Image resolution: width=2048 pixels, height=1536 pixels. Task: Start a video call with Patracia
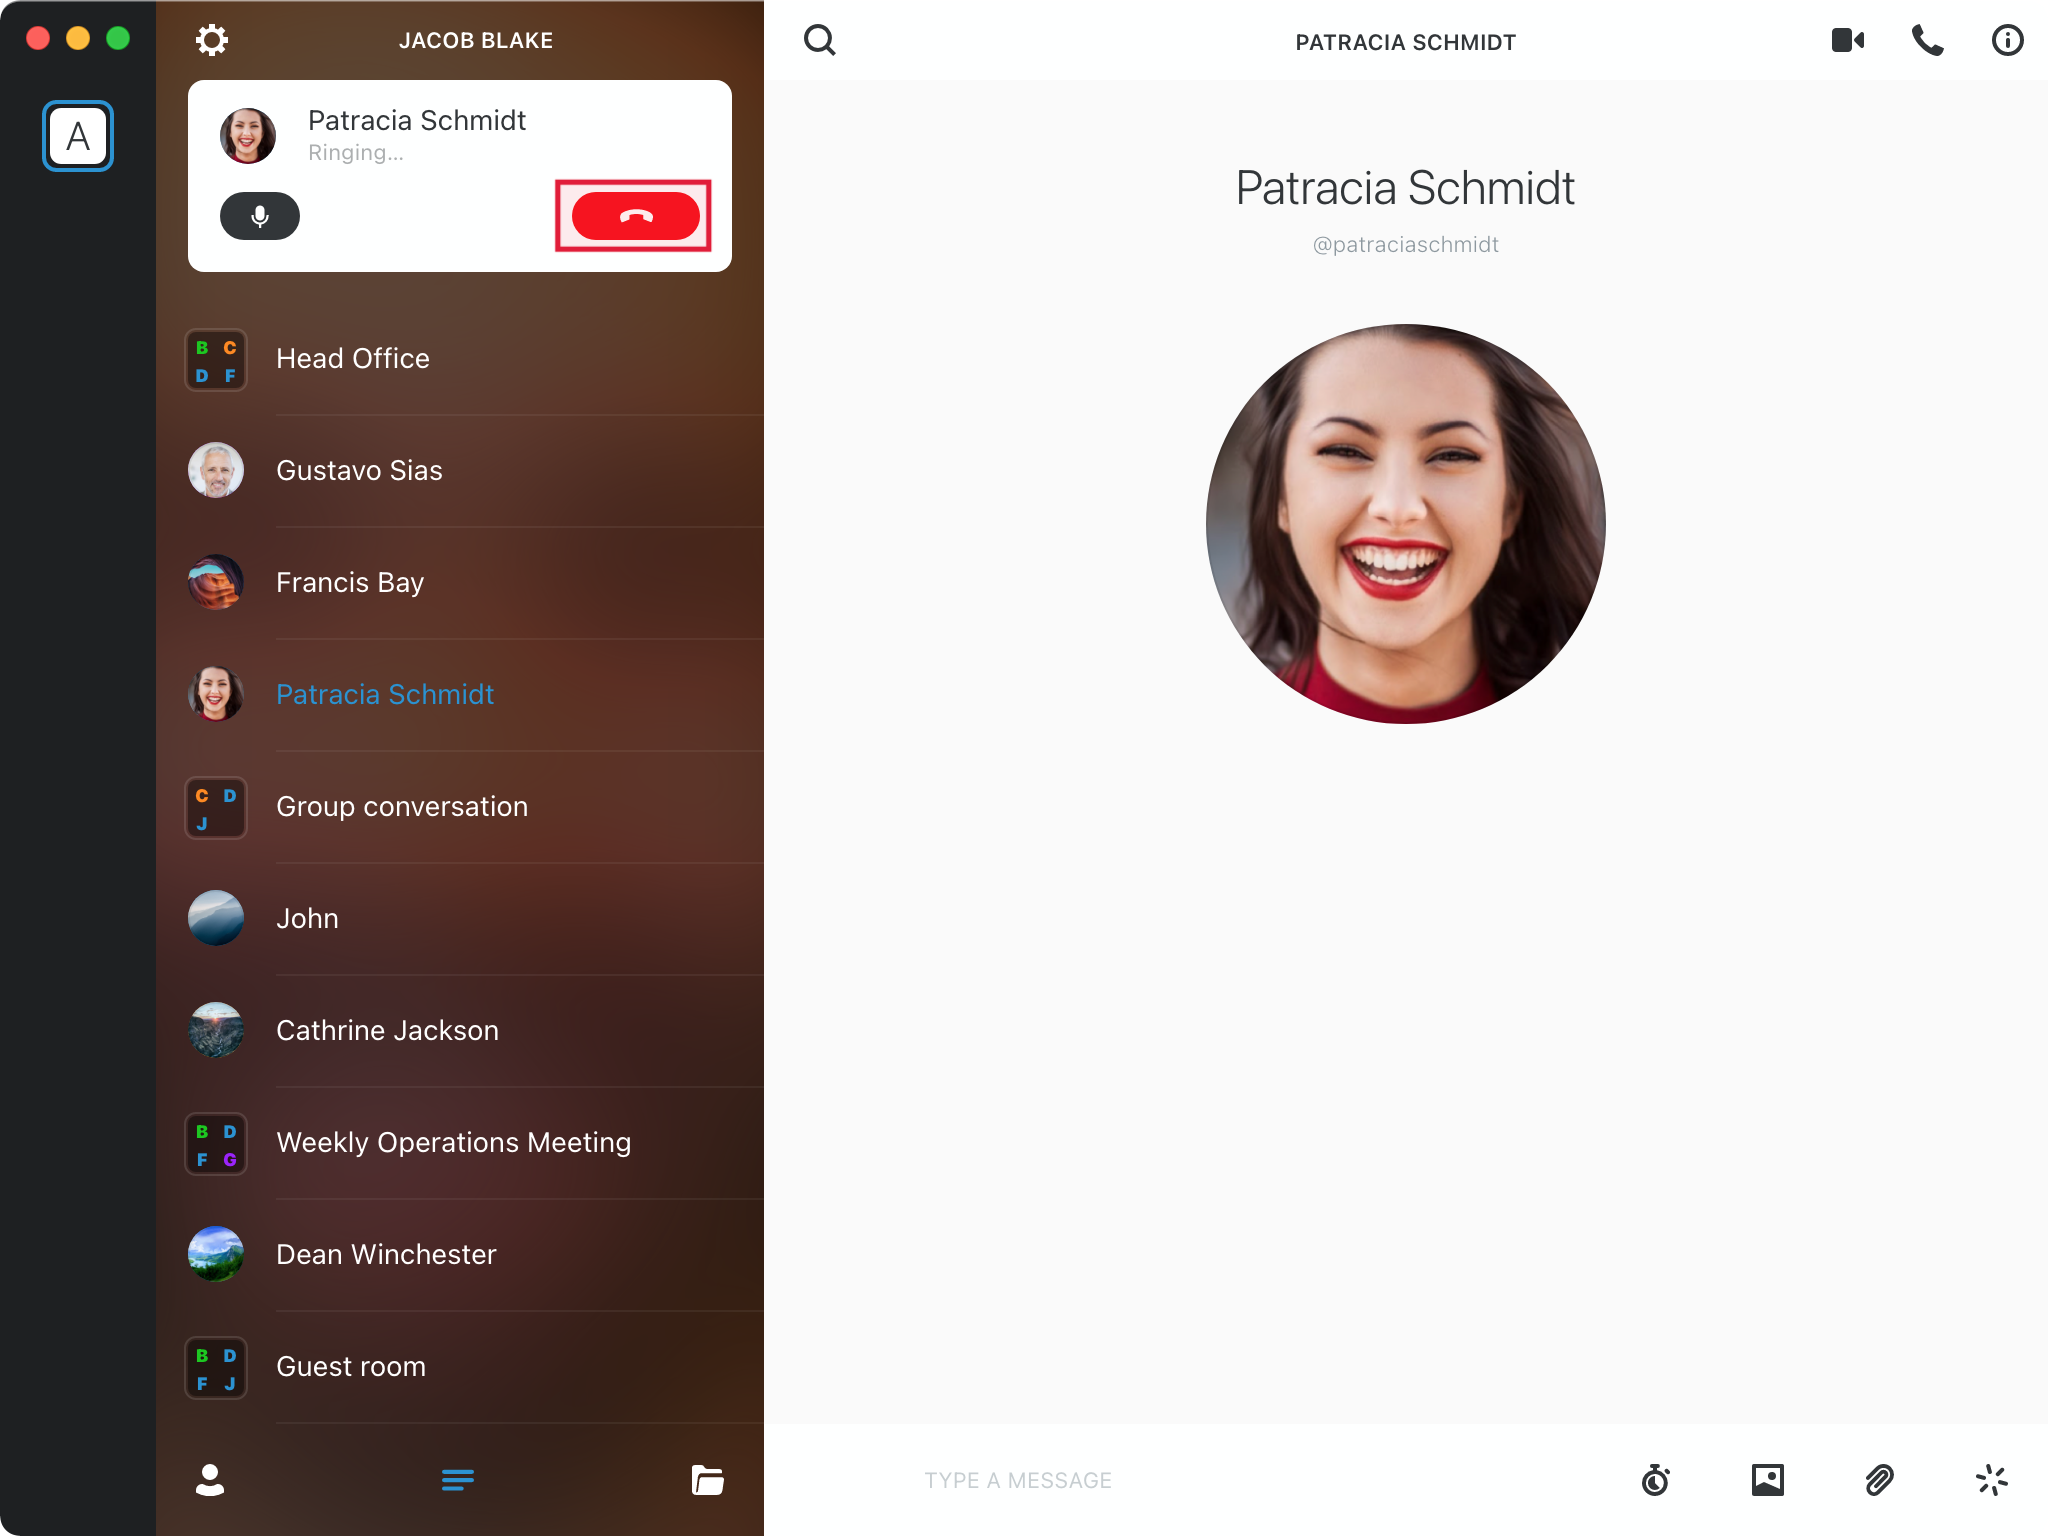1848,40
